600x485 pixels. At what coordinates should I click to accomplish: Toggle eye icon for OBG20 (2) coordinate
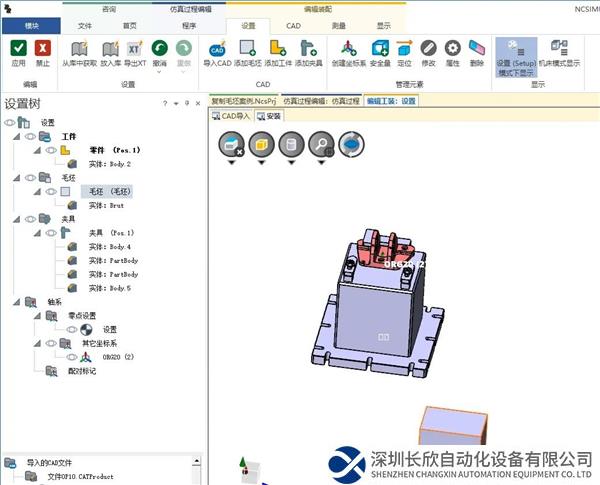tap(71, 356)
